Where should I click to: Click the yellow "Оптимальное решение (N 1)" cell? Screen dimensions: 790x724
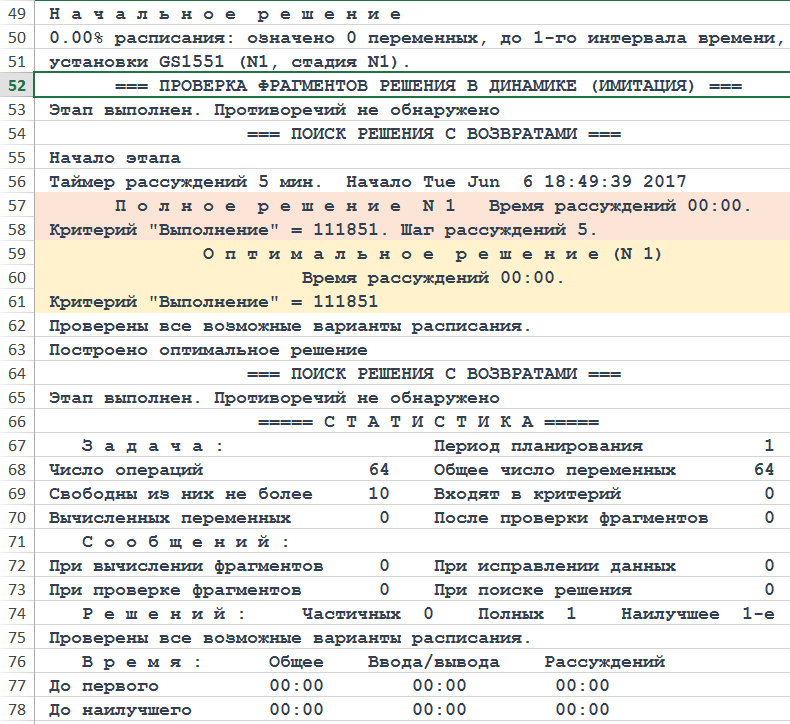[x=433, y=254]
